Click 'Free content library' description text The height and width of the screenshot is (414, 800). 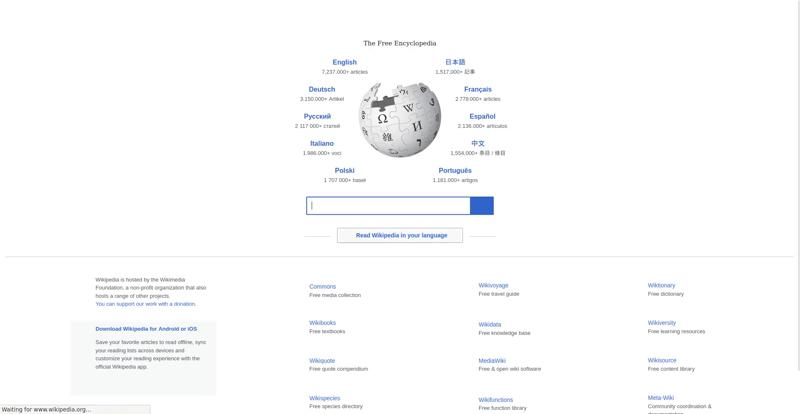pos(671,369)
